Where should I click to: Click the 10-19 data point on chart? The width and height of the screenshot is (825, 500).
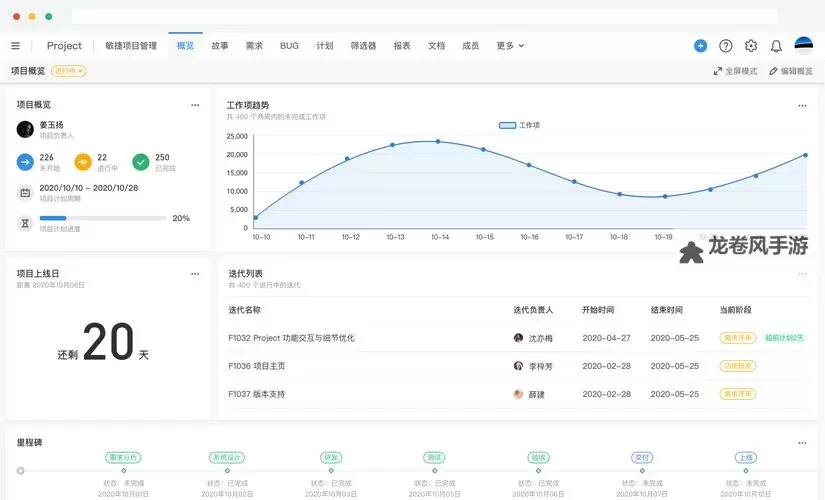coord(665,197)
